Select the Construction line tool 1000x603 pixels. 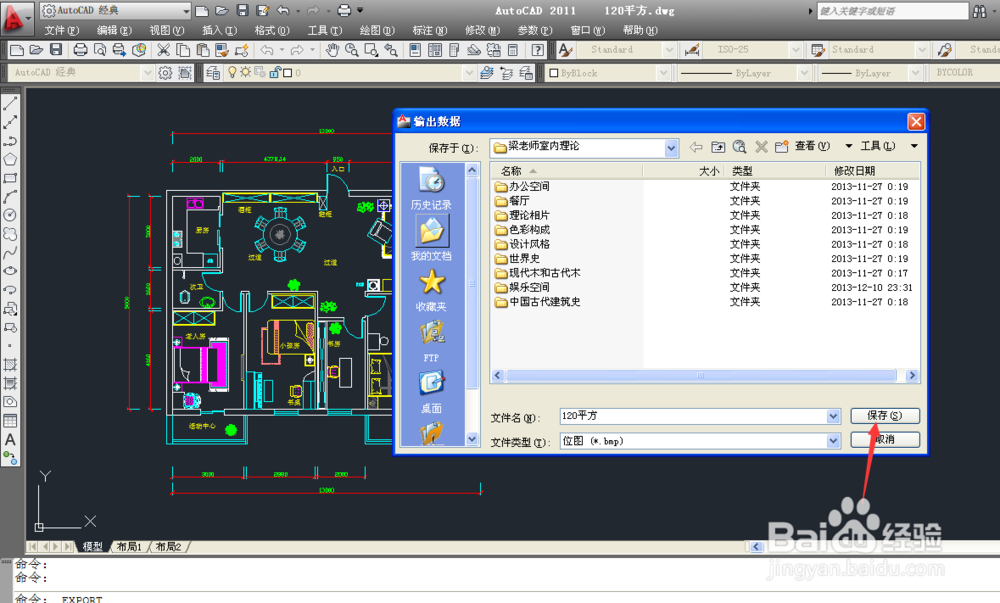10,122
